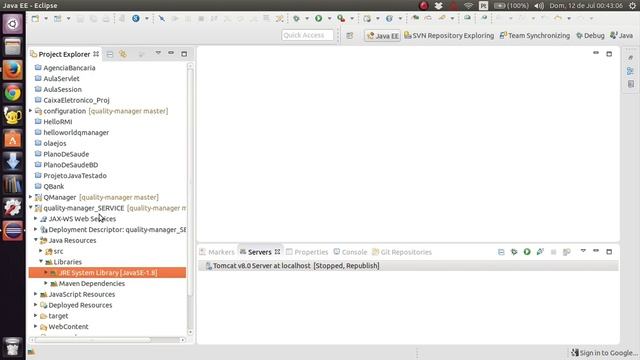Screen dimensions: 640x360
Task: Switch to the Debug perspective
Action: click(x=590, y=36)
